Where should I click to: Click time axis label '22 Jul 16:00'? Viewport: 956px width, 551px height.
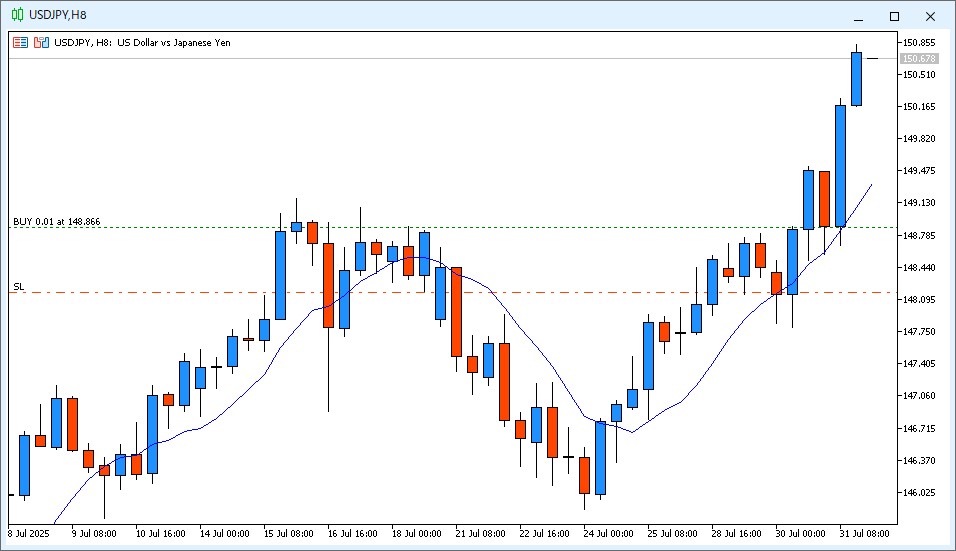point(544,534)
